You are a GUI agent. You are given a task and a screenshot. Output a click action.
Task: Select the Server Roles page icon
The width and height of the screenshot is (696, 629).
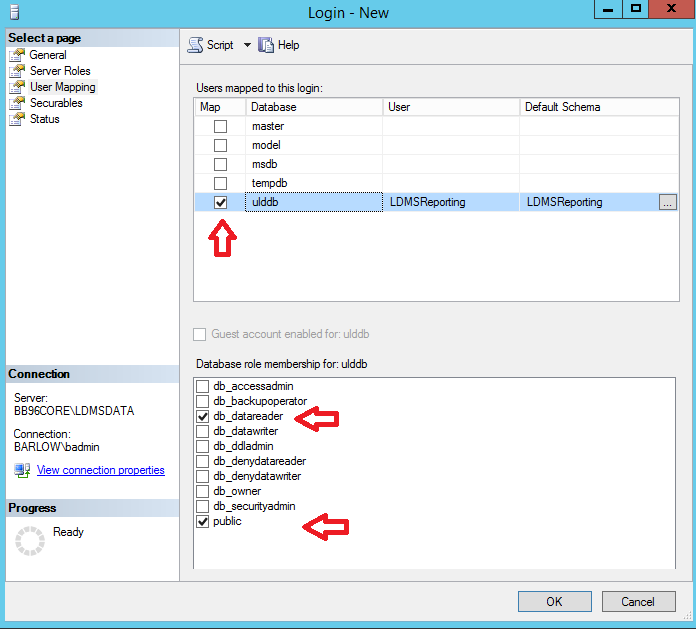[x=16, y=71]
